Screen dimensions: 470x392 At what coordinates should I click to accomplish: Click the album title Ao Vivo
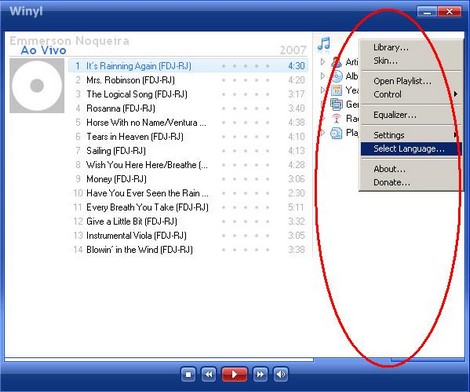[x=44, y=50]
